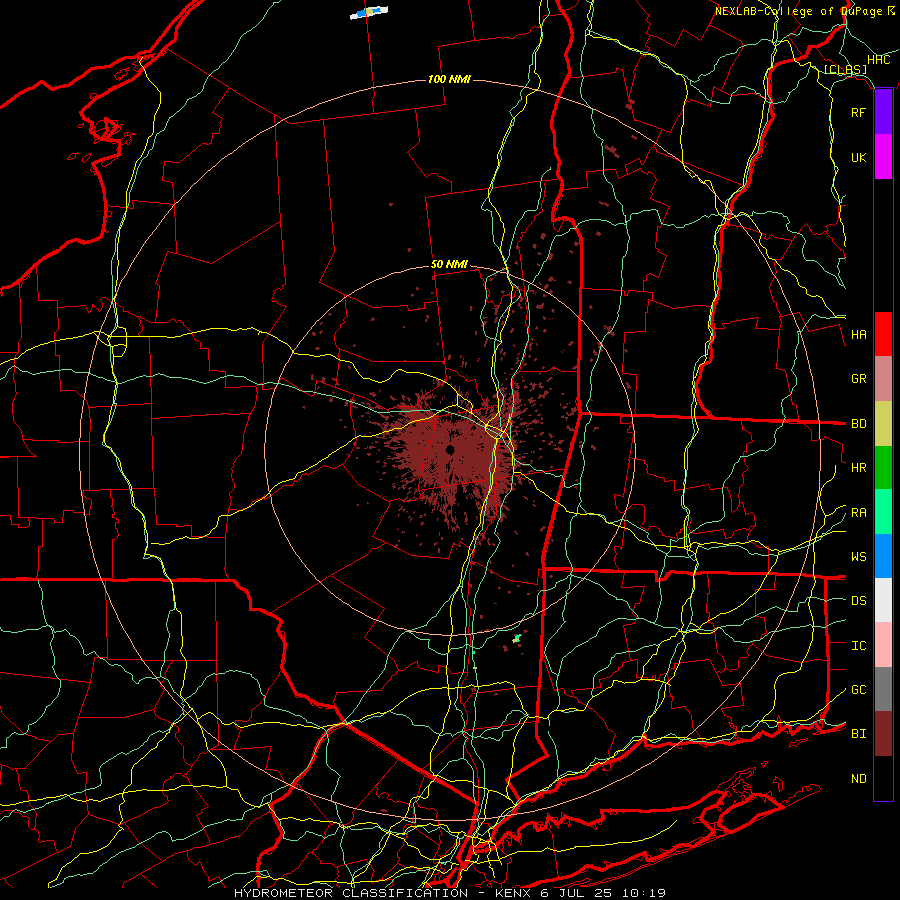Pick the yellow BD legend swatch
The width and height of the screenshot is (900, 900).
[x=883, y=423]
